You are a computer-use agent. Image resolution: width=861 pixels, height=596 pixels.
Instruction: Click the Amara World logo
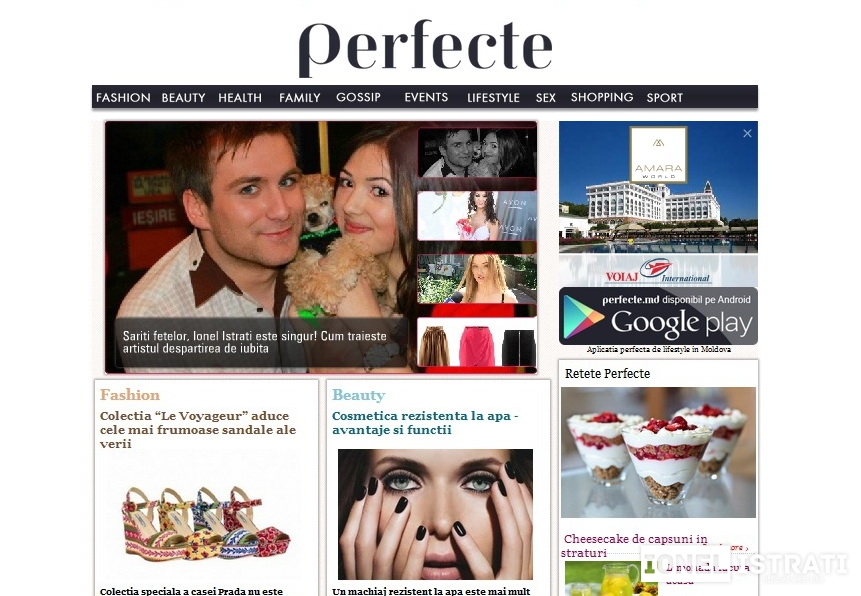[x=658, y=155]
